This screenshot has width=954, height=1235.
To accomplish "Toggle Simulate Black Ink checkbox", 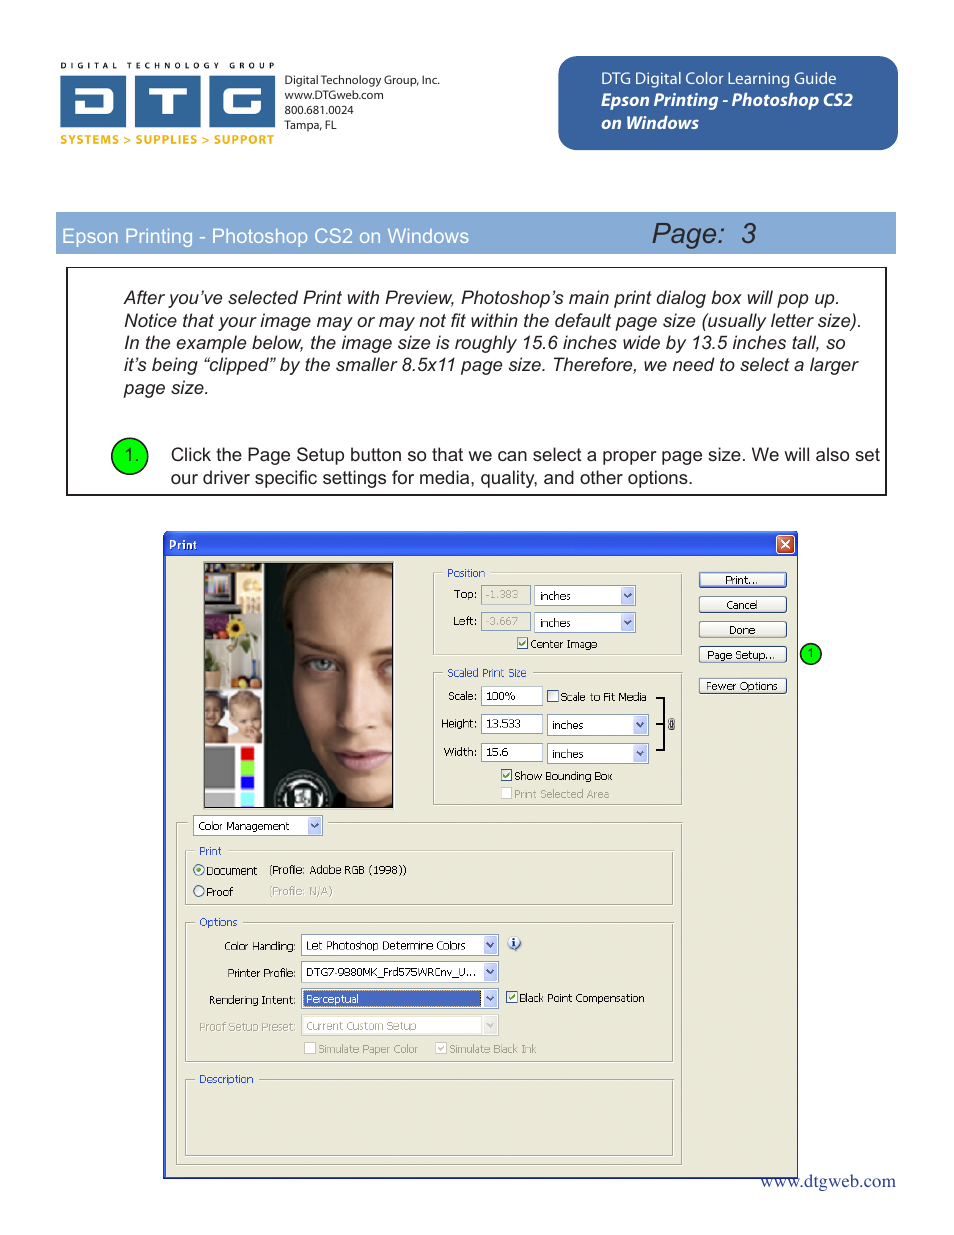I will tap(441, 1048).
